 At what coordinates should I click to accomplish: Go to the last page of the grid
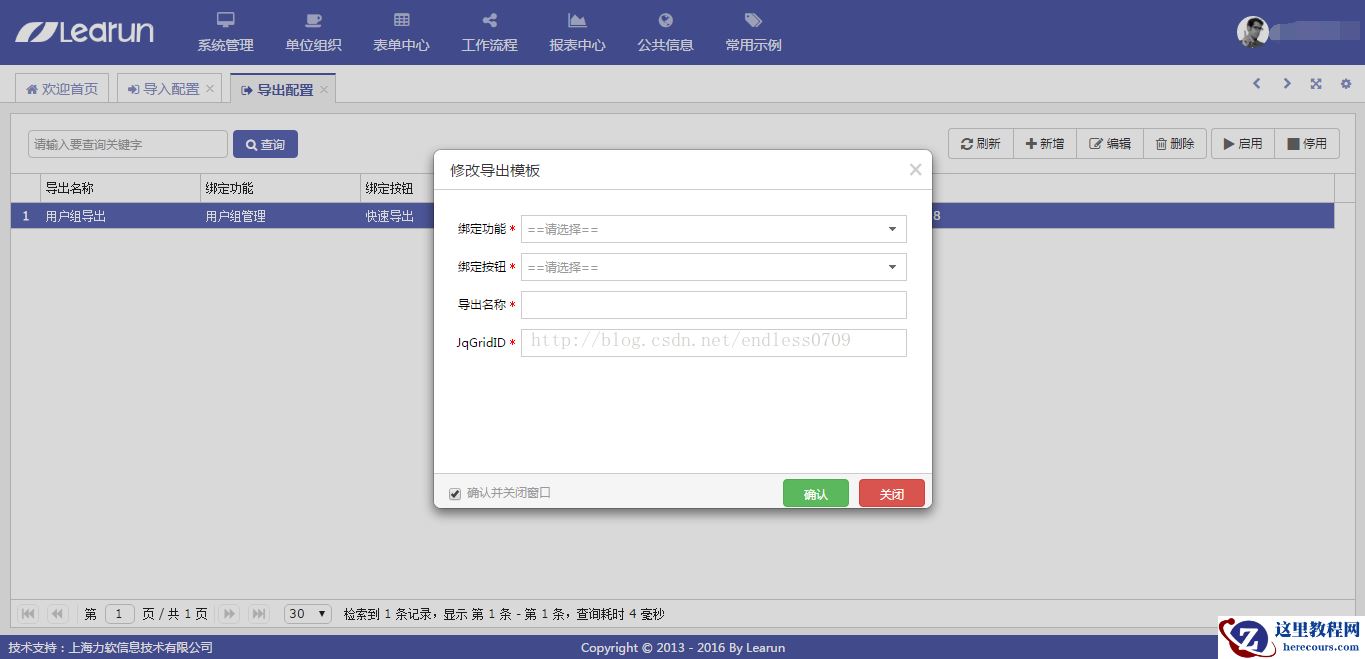pos(259,614)
